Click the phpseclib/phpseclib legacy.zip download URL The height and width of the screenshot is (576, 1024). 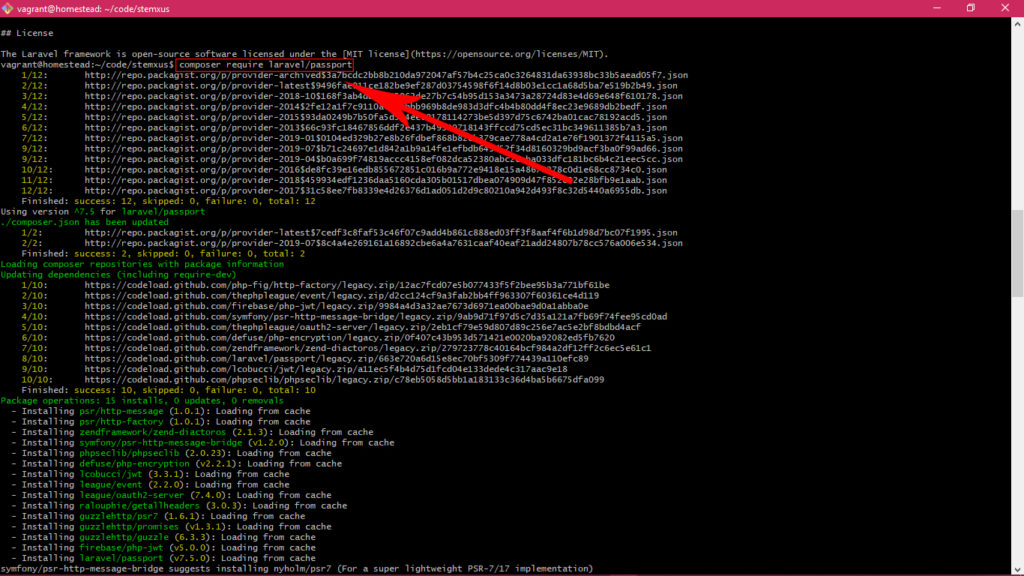[x=344, y=379]
